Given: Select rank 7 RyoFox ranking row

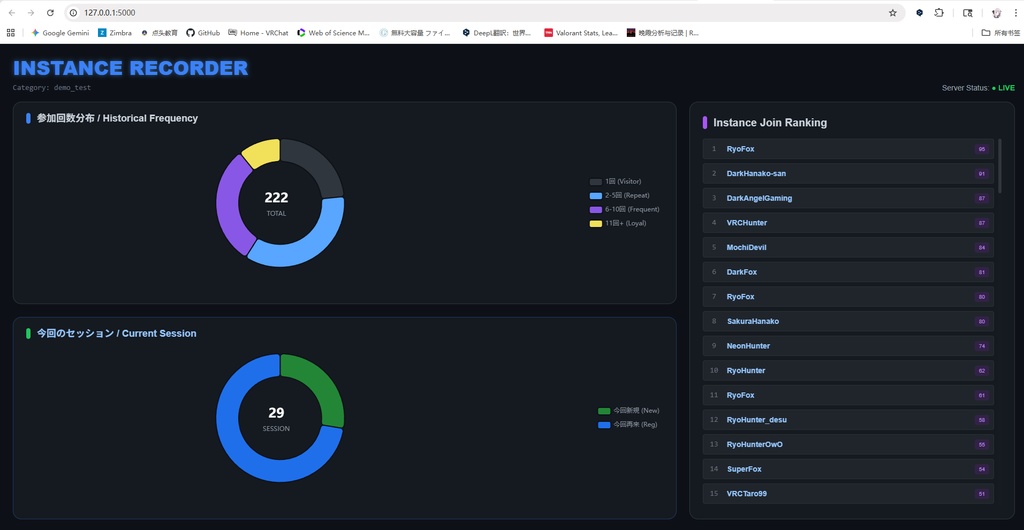Looking at the screenshot, I should point(848,296).
